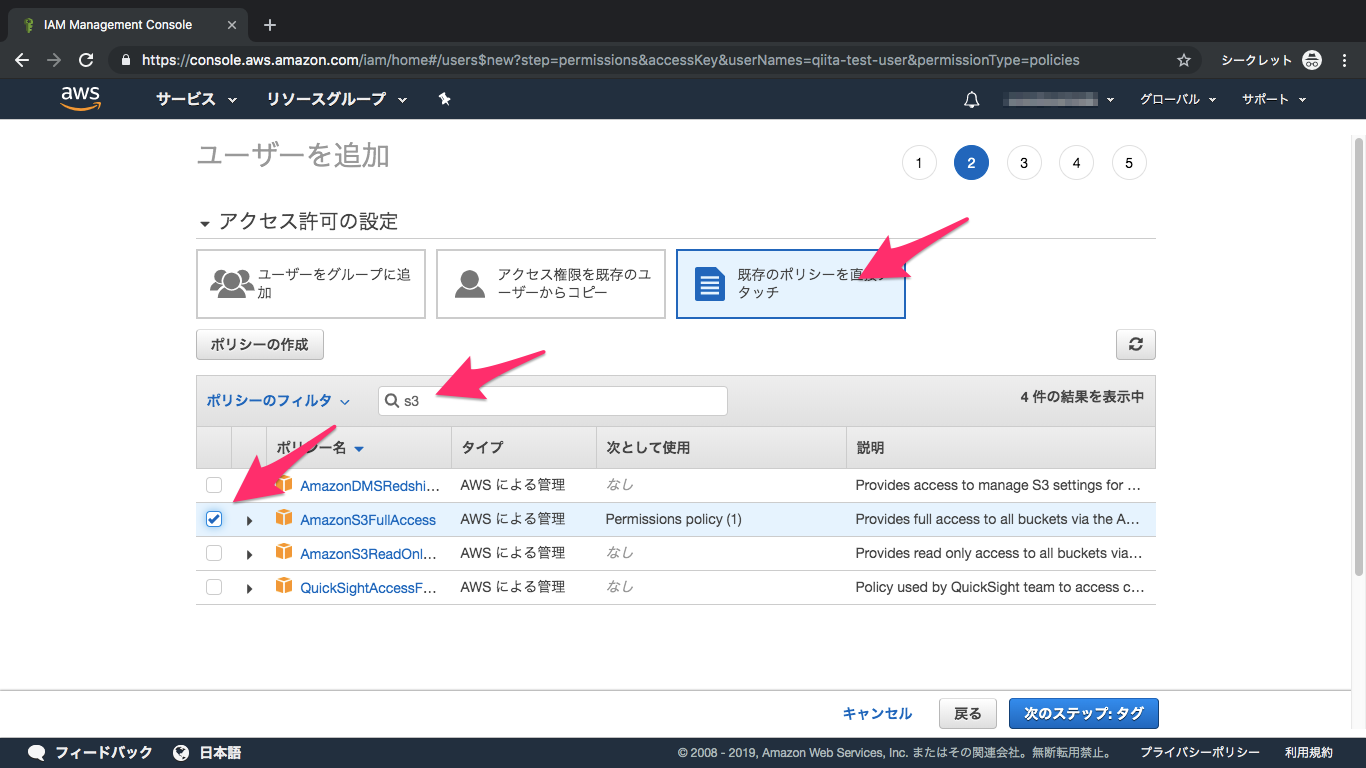Click the document icon on attach-policy card
This screenshot has height=768, width=1366.
tap(710, 284)
